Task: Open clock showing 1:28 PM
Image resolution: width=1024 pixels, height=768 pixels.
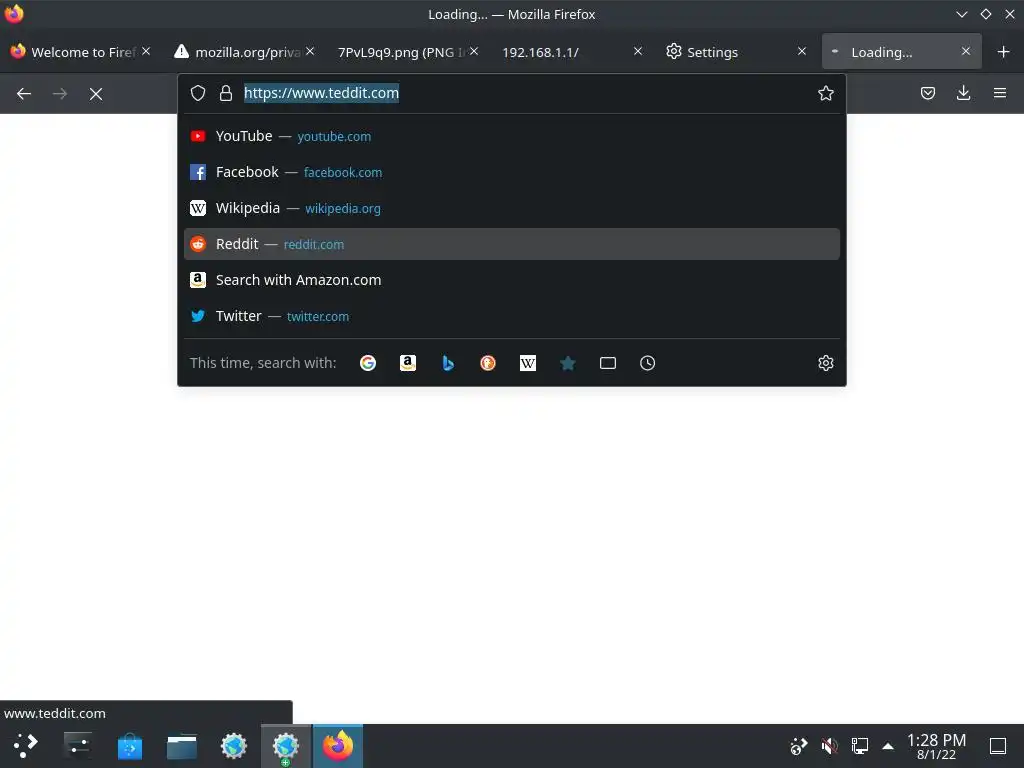Action: [x=936, y=746]
